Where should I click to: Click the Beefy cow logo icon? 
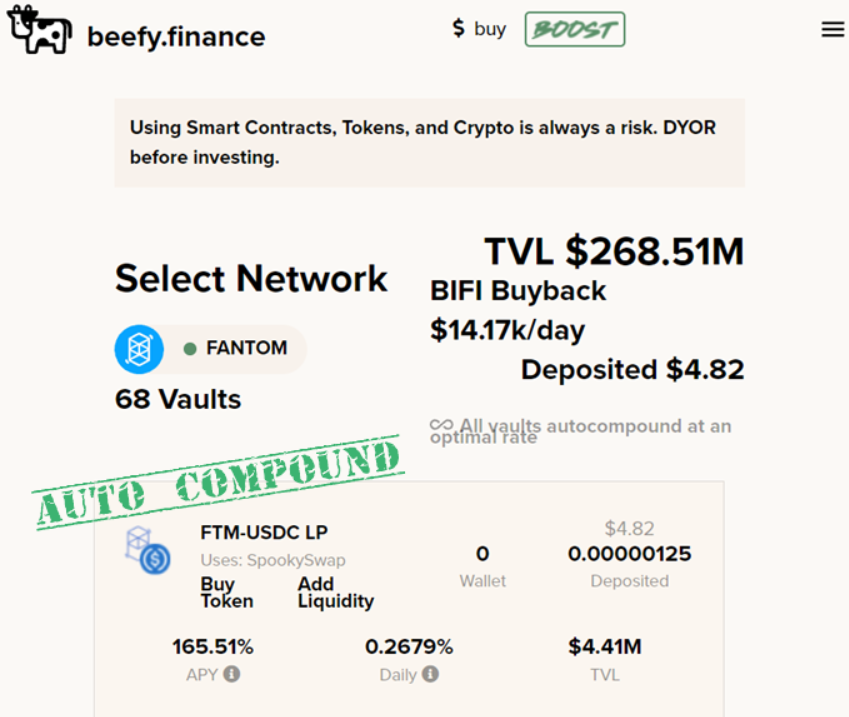coord(40,30)
